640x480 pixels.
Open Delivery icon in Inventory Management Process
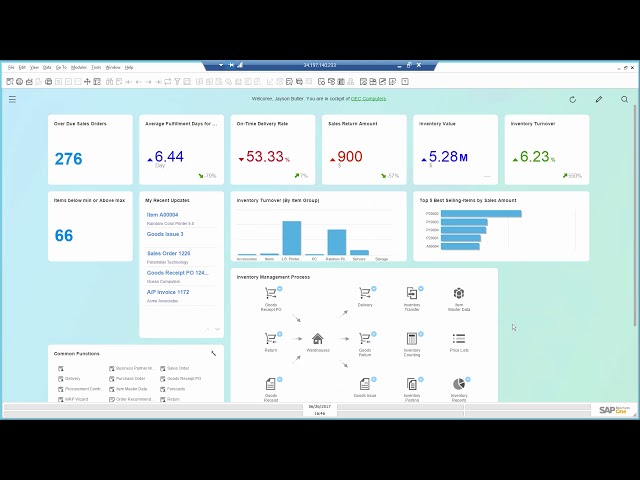click(x=364, y=293)
